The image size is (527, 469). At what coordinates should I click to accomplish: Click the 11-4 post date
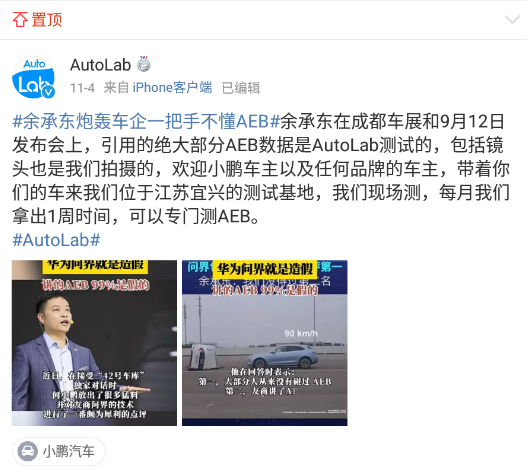tap(82, 88)
